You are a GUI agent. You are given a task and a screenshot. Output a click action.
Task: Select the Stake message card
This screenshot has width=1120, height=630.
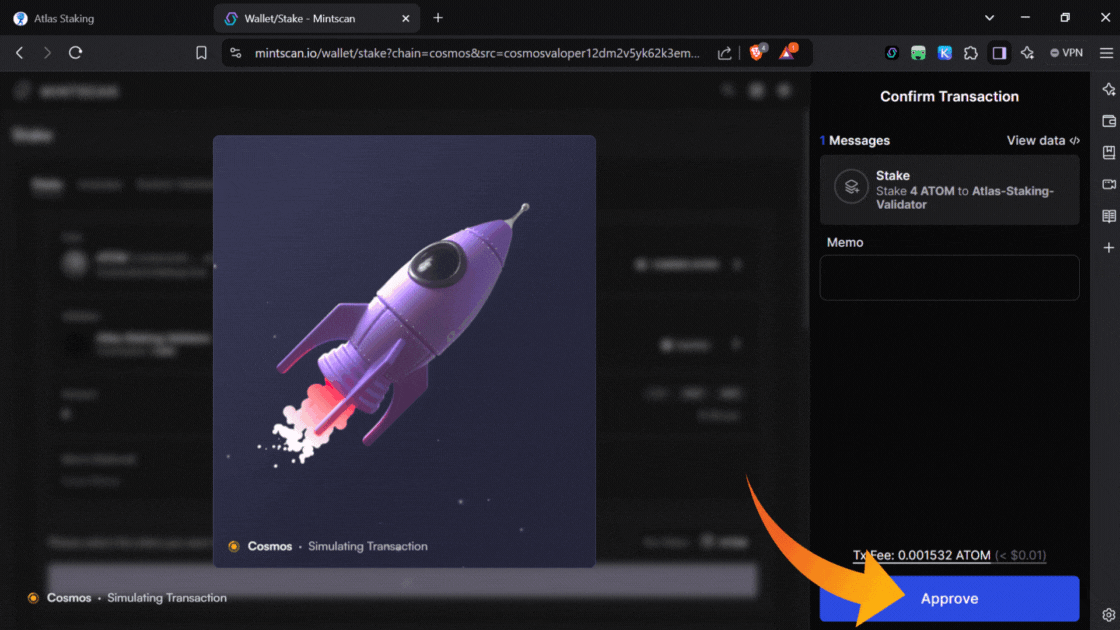point(949,189)
